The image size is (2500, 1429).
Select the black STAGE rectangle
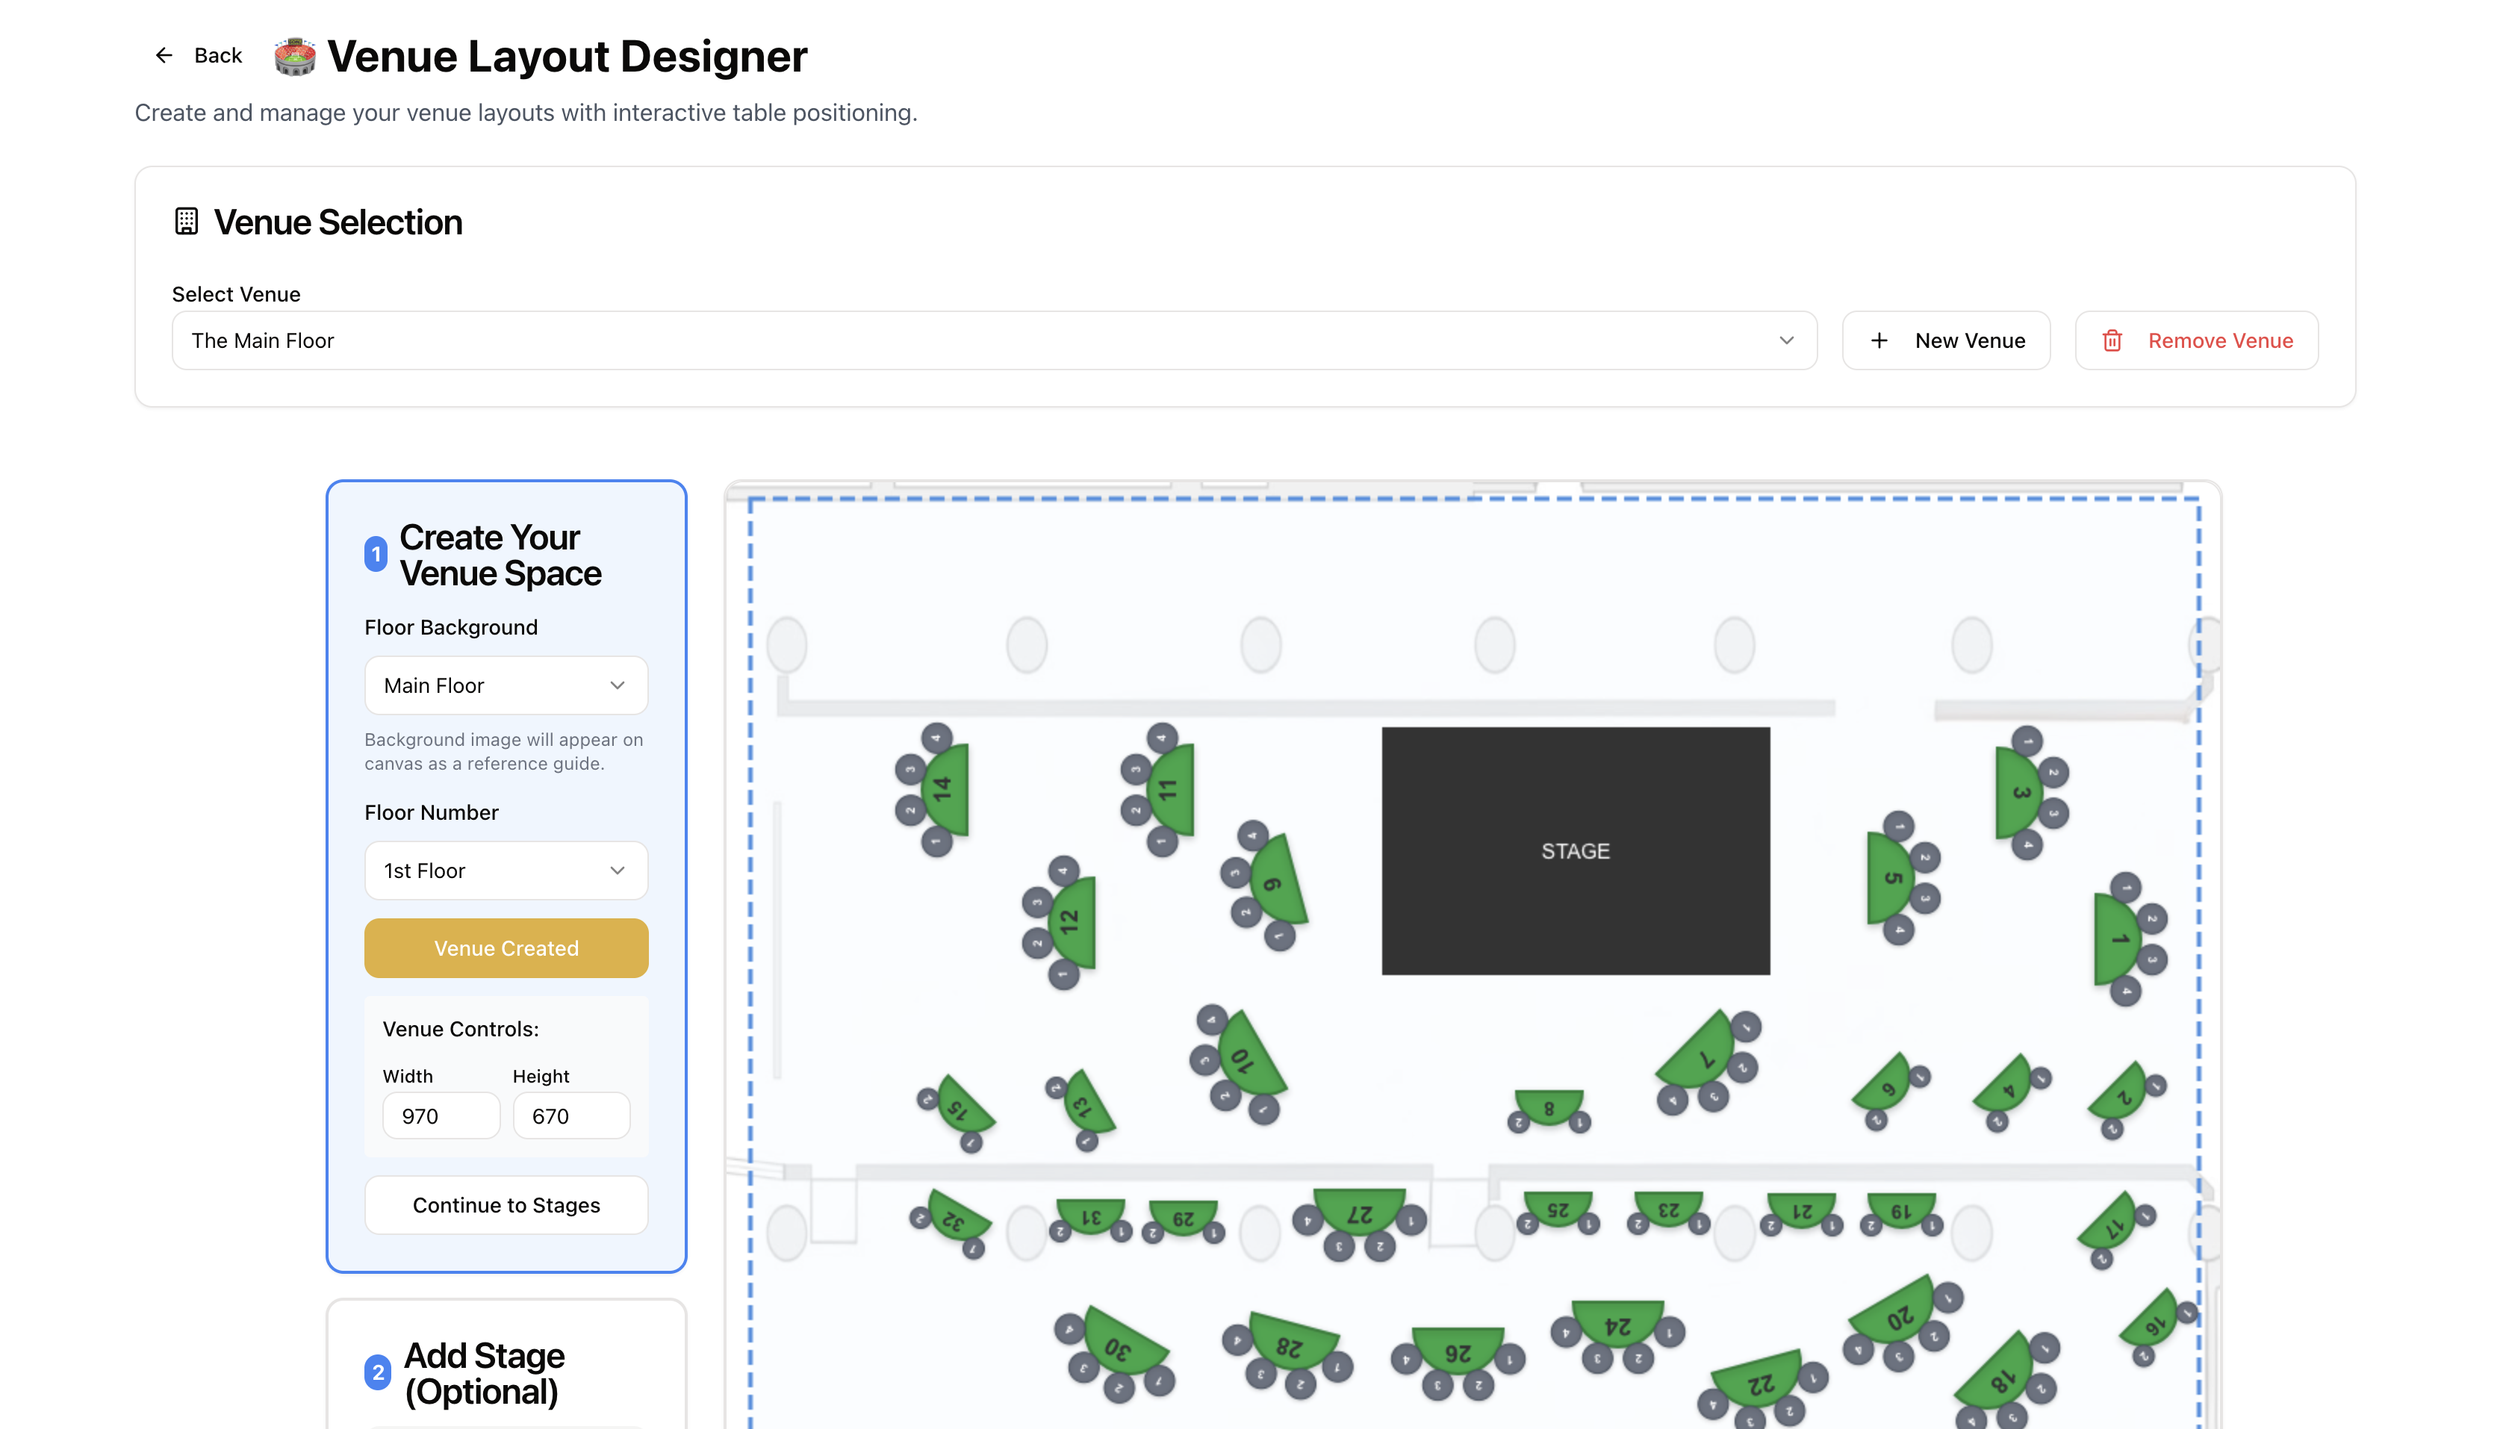[x=1575, y=850]
